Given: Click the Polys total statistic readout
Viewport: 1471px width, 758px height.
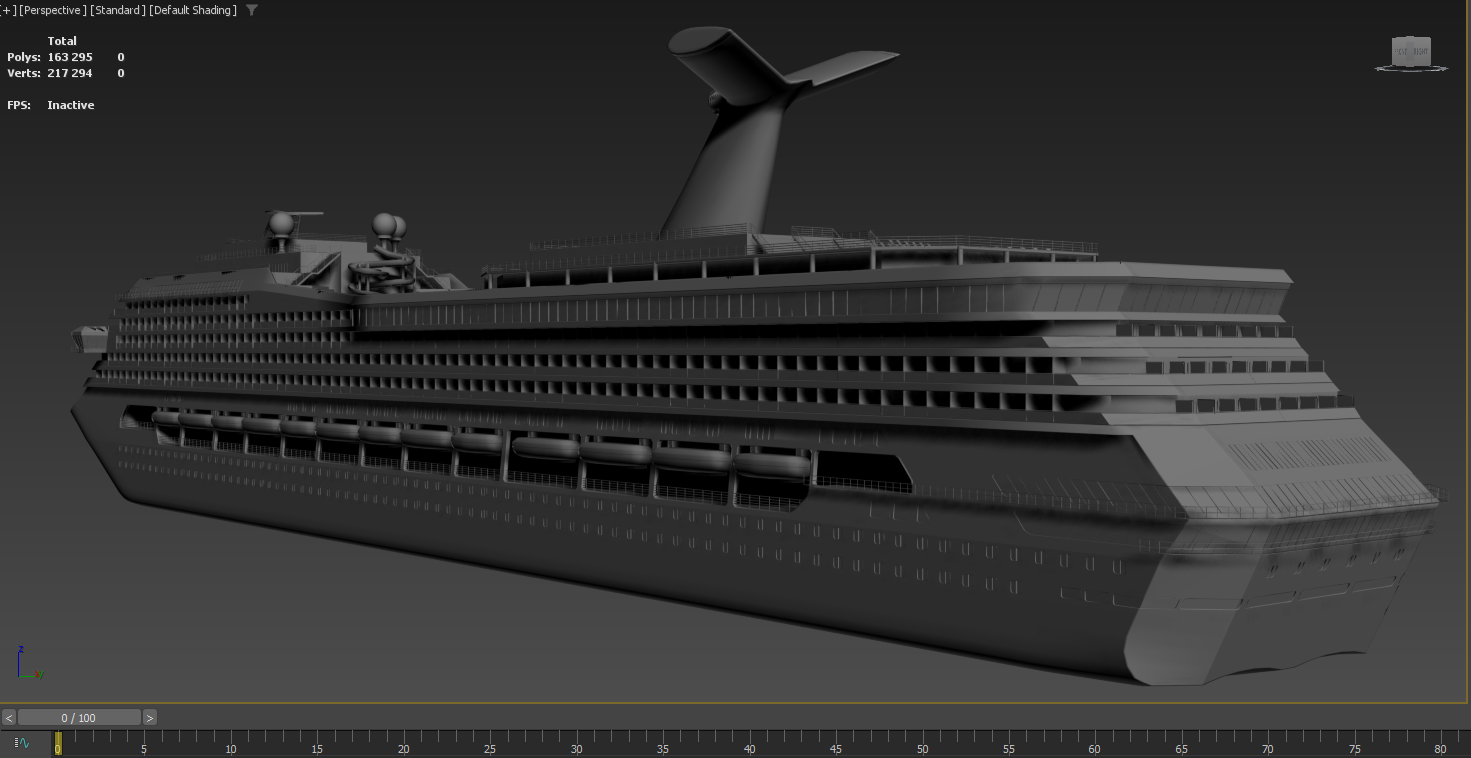Looking at the screenshot, I should 70,57.
